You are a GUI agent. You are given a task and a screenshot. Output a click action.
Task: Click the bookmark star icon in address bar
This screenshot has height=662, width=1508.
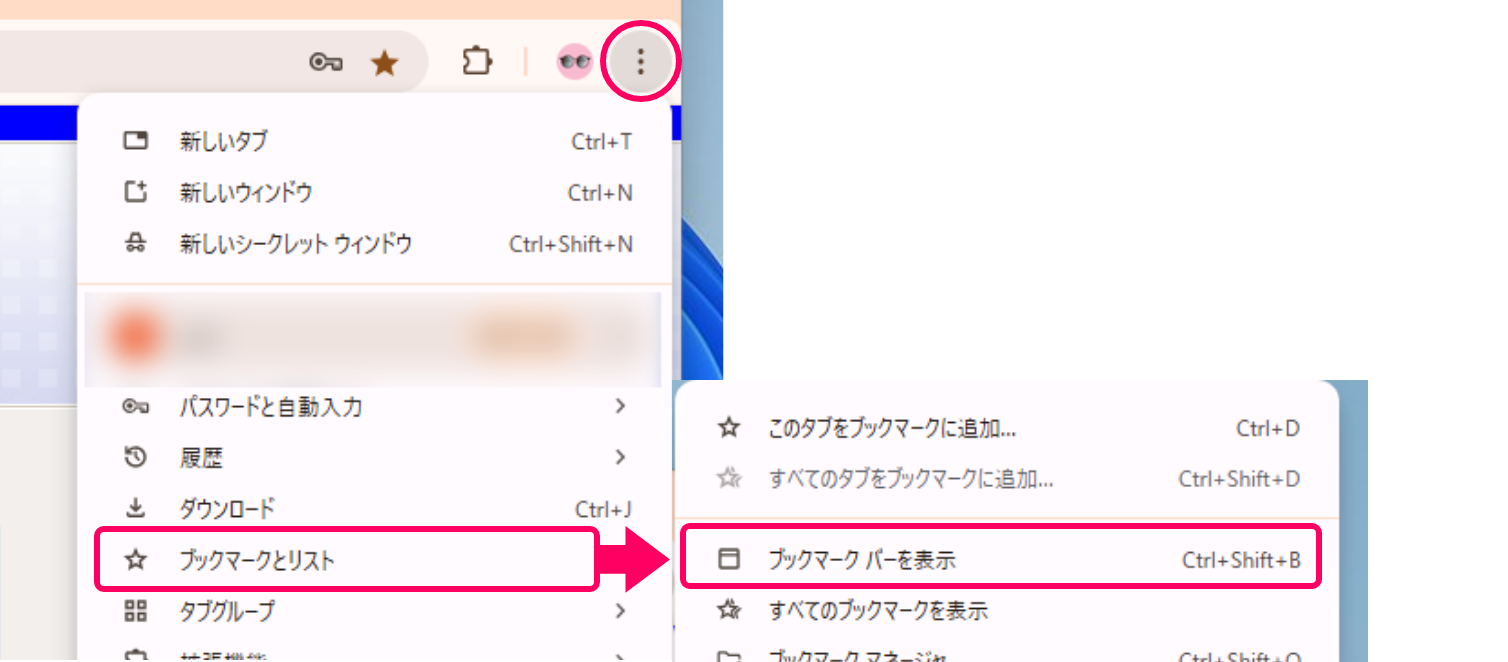tap(385, 64)
